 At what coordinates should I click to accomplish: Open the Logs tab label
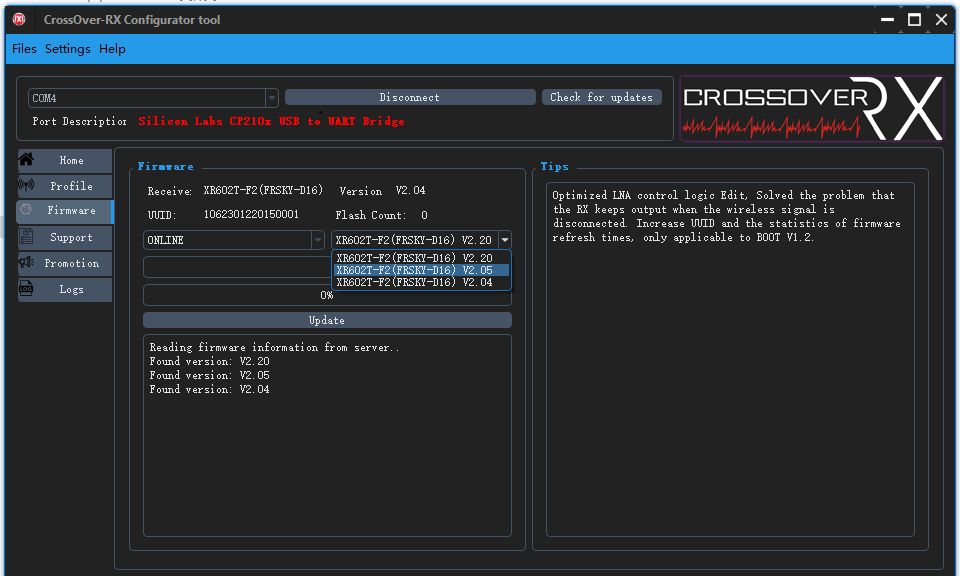72,290
